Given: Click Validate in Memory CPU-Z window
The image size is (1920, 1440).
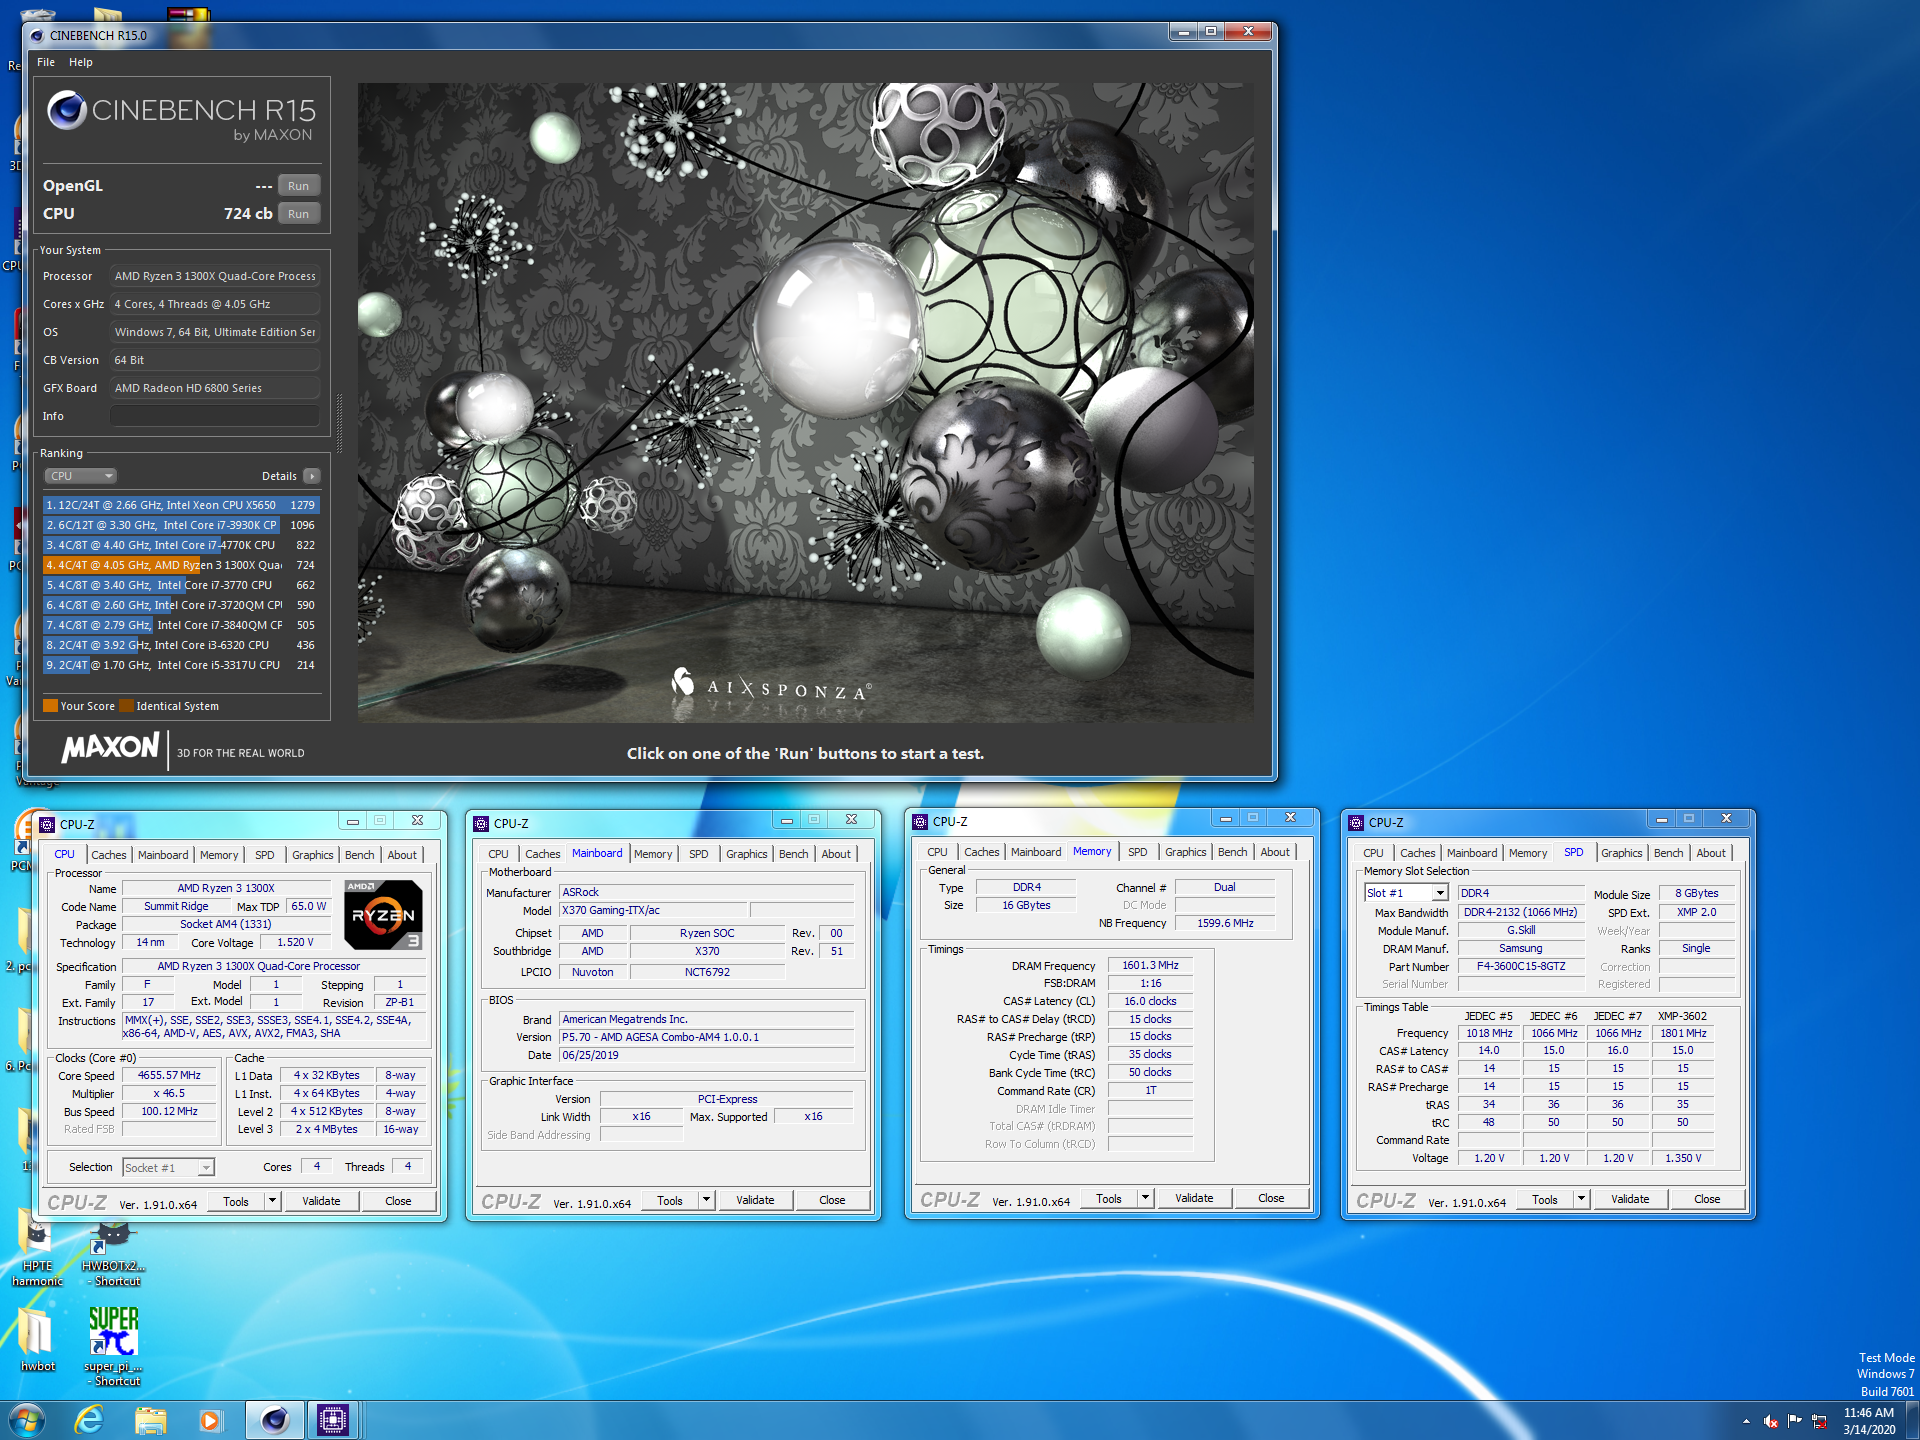Looking at the screenshot, I should click(x=1194, y=1198).
